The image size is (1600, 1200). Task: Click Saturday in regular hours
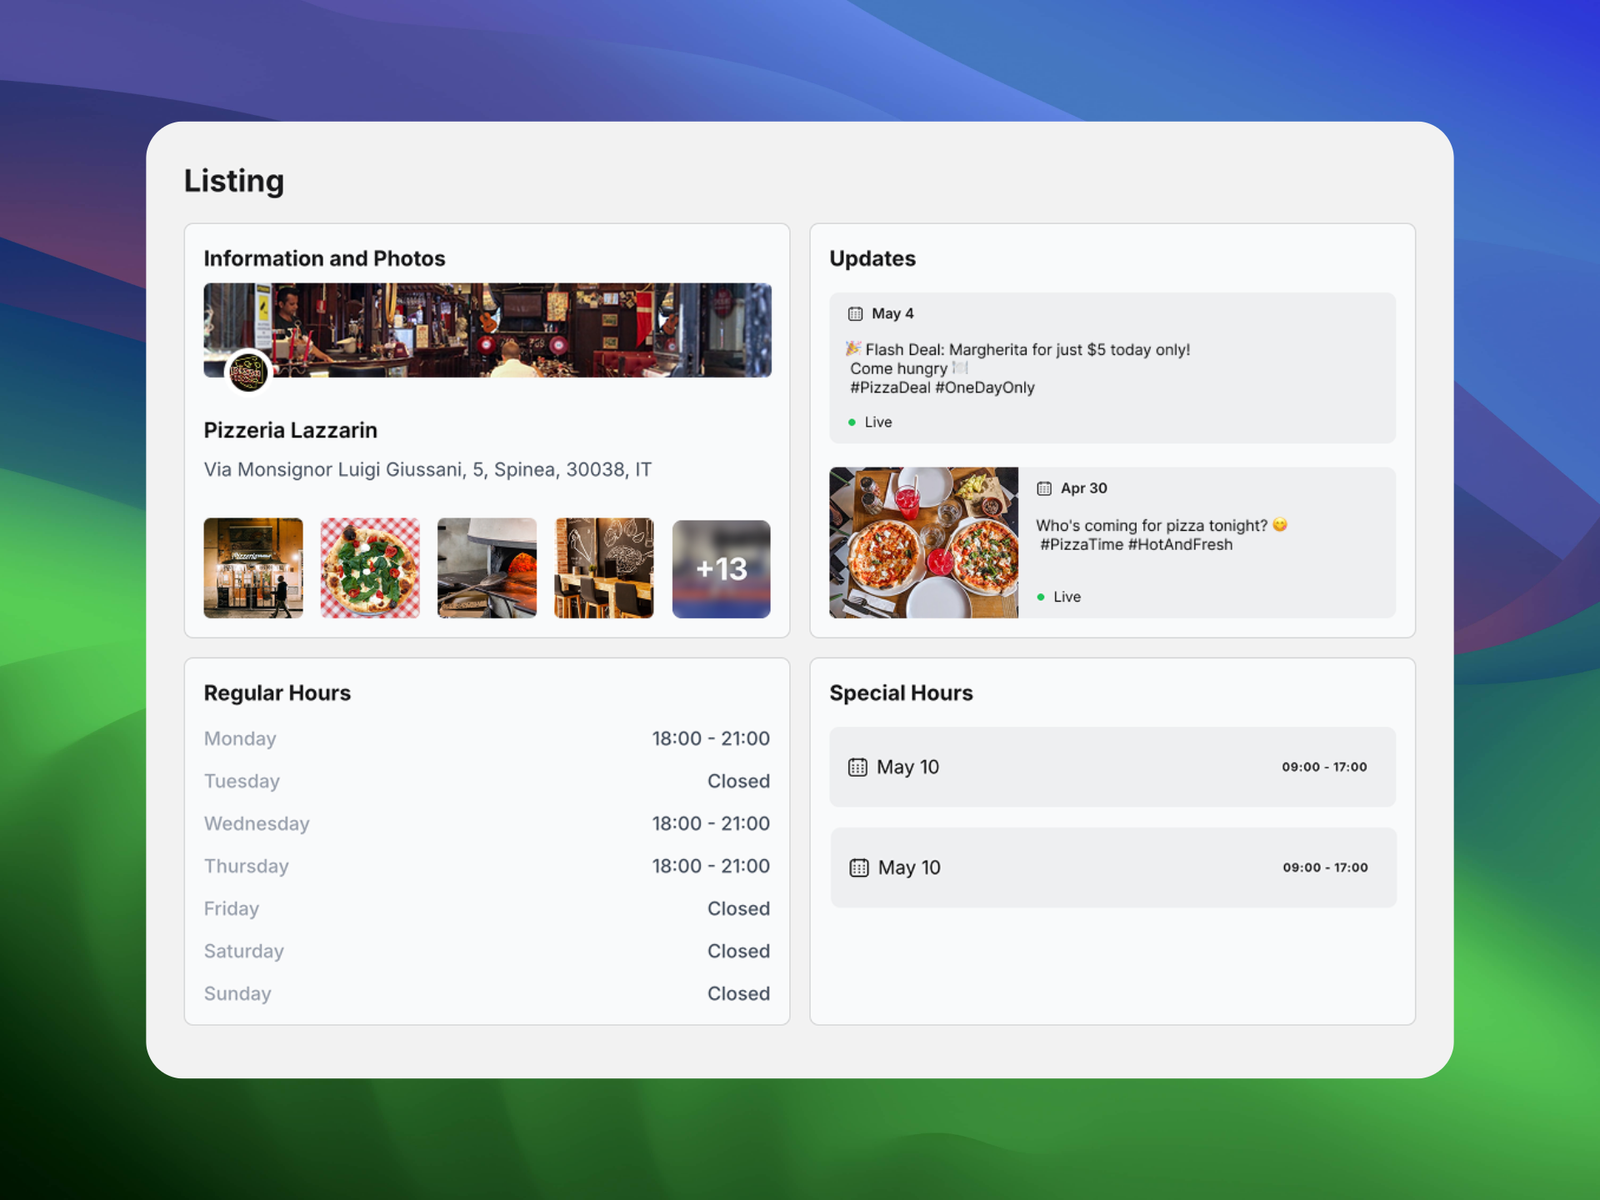click(244, 951)
